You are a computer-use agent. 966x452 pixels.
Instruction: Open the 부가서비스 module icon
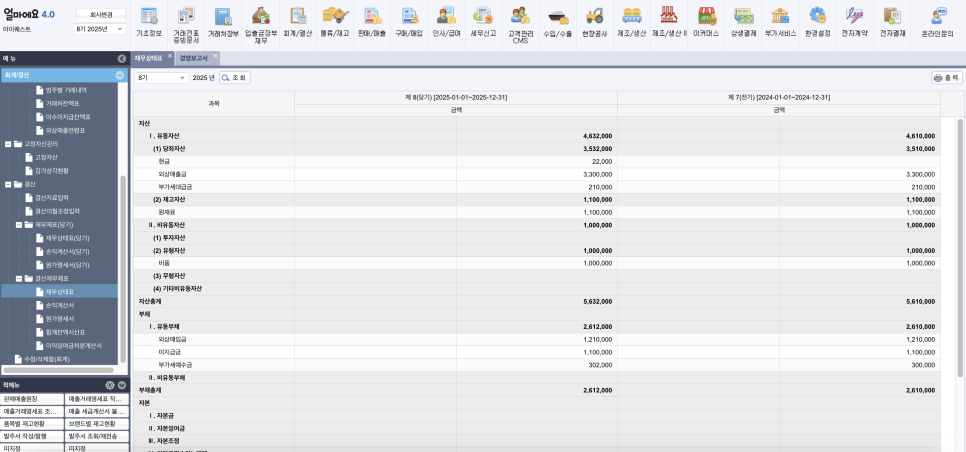[781, 17]
